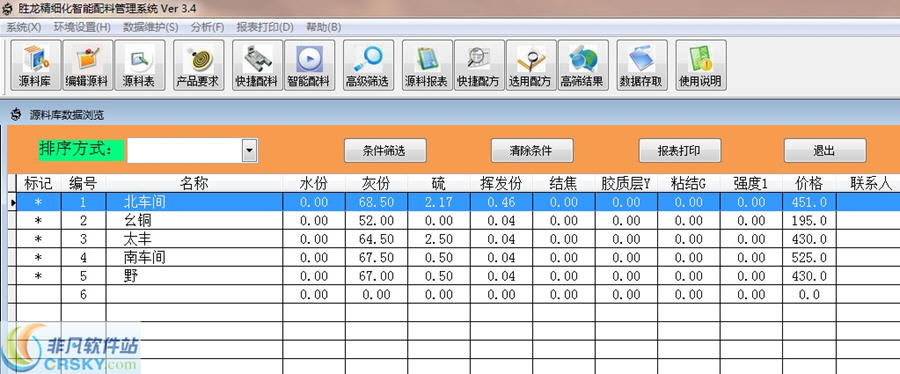Click the 退出 button
Viewport: 900px width, 374px height.
825,151
